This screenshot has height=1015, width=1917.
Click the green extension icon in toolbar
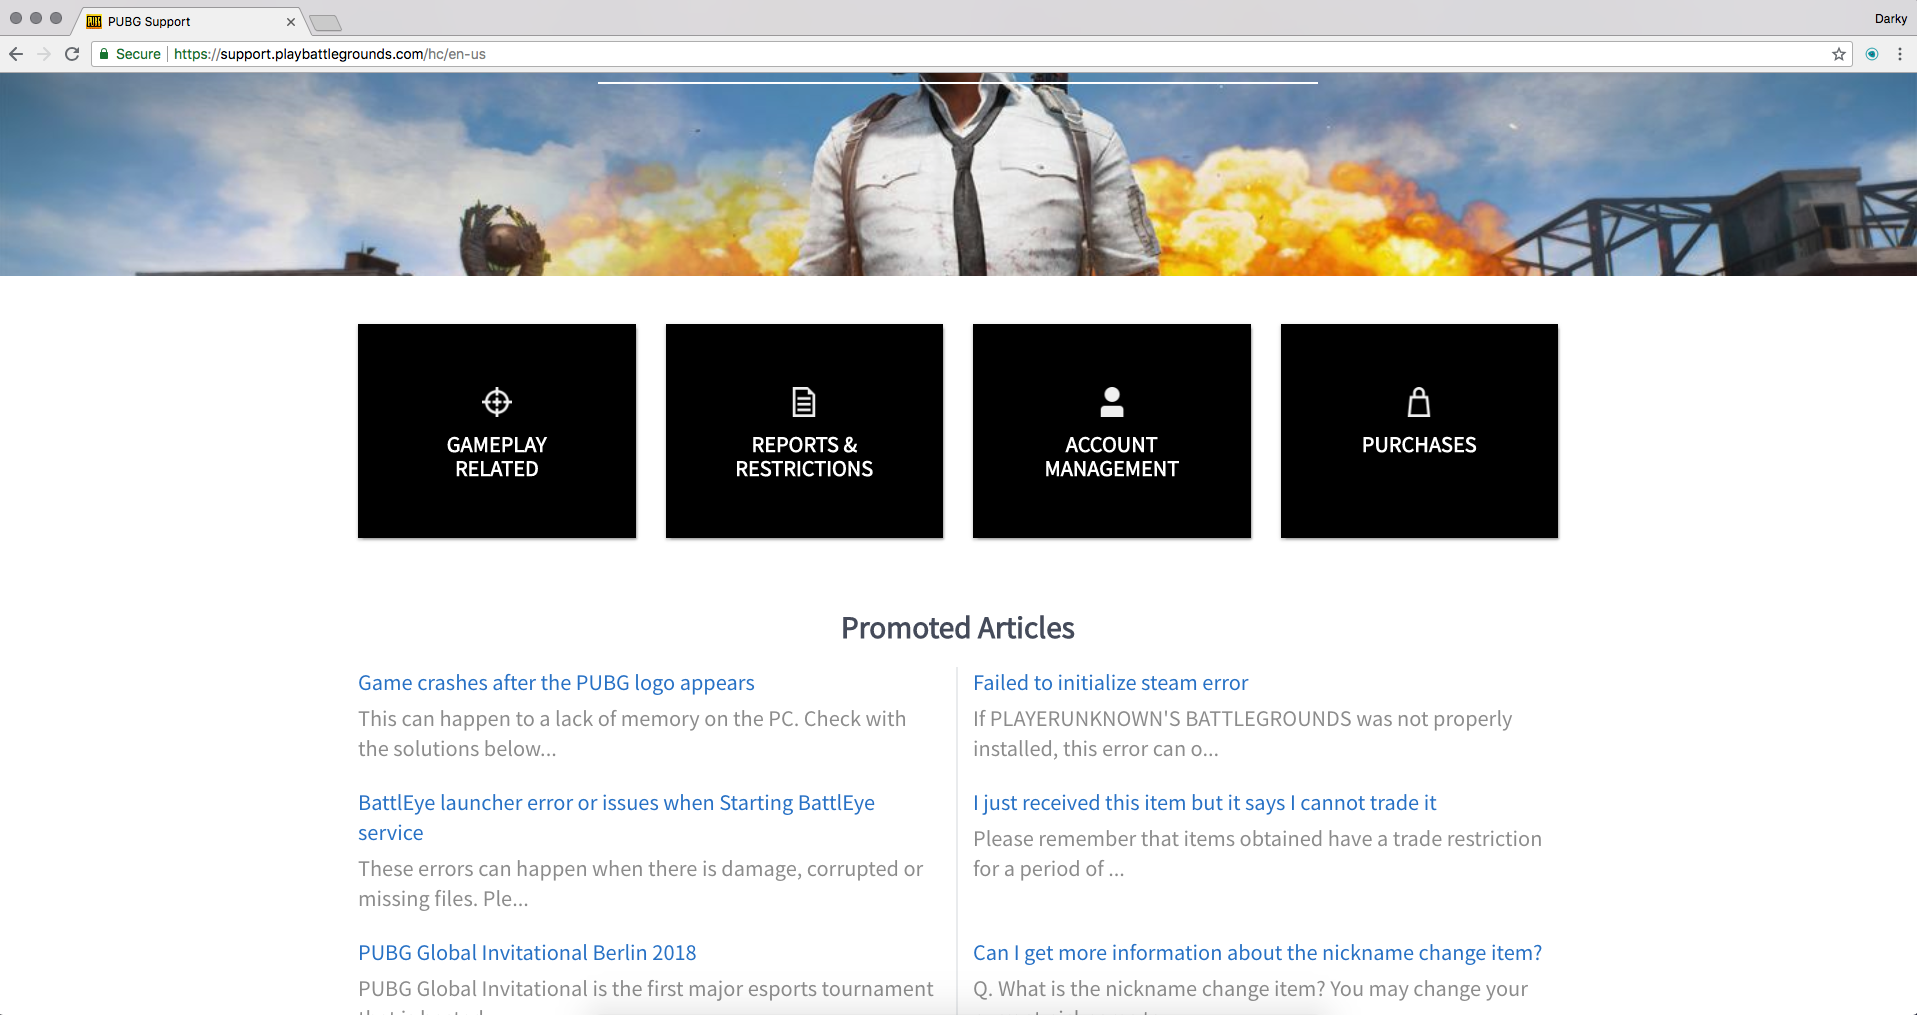click(1872, 54)
